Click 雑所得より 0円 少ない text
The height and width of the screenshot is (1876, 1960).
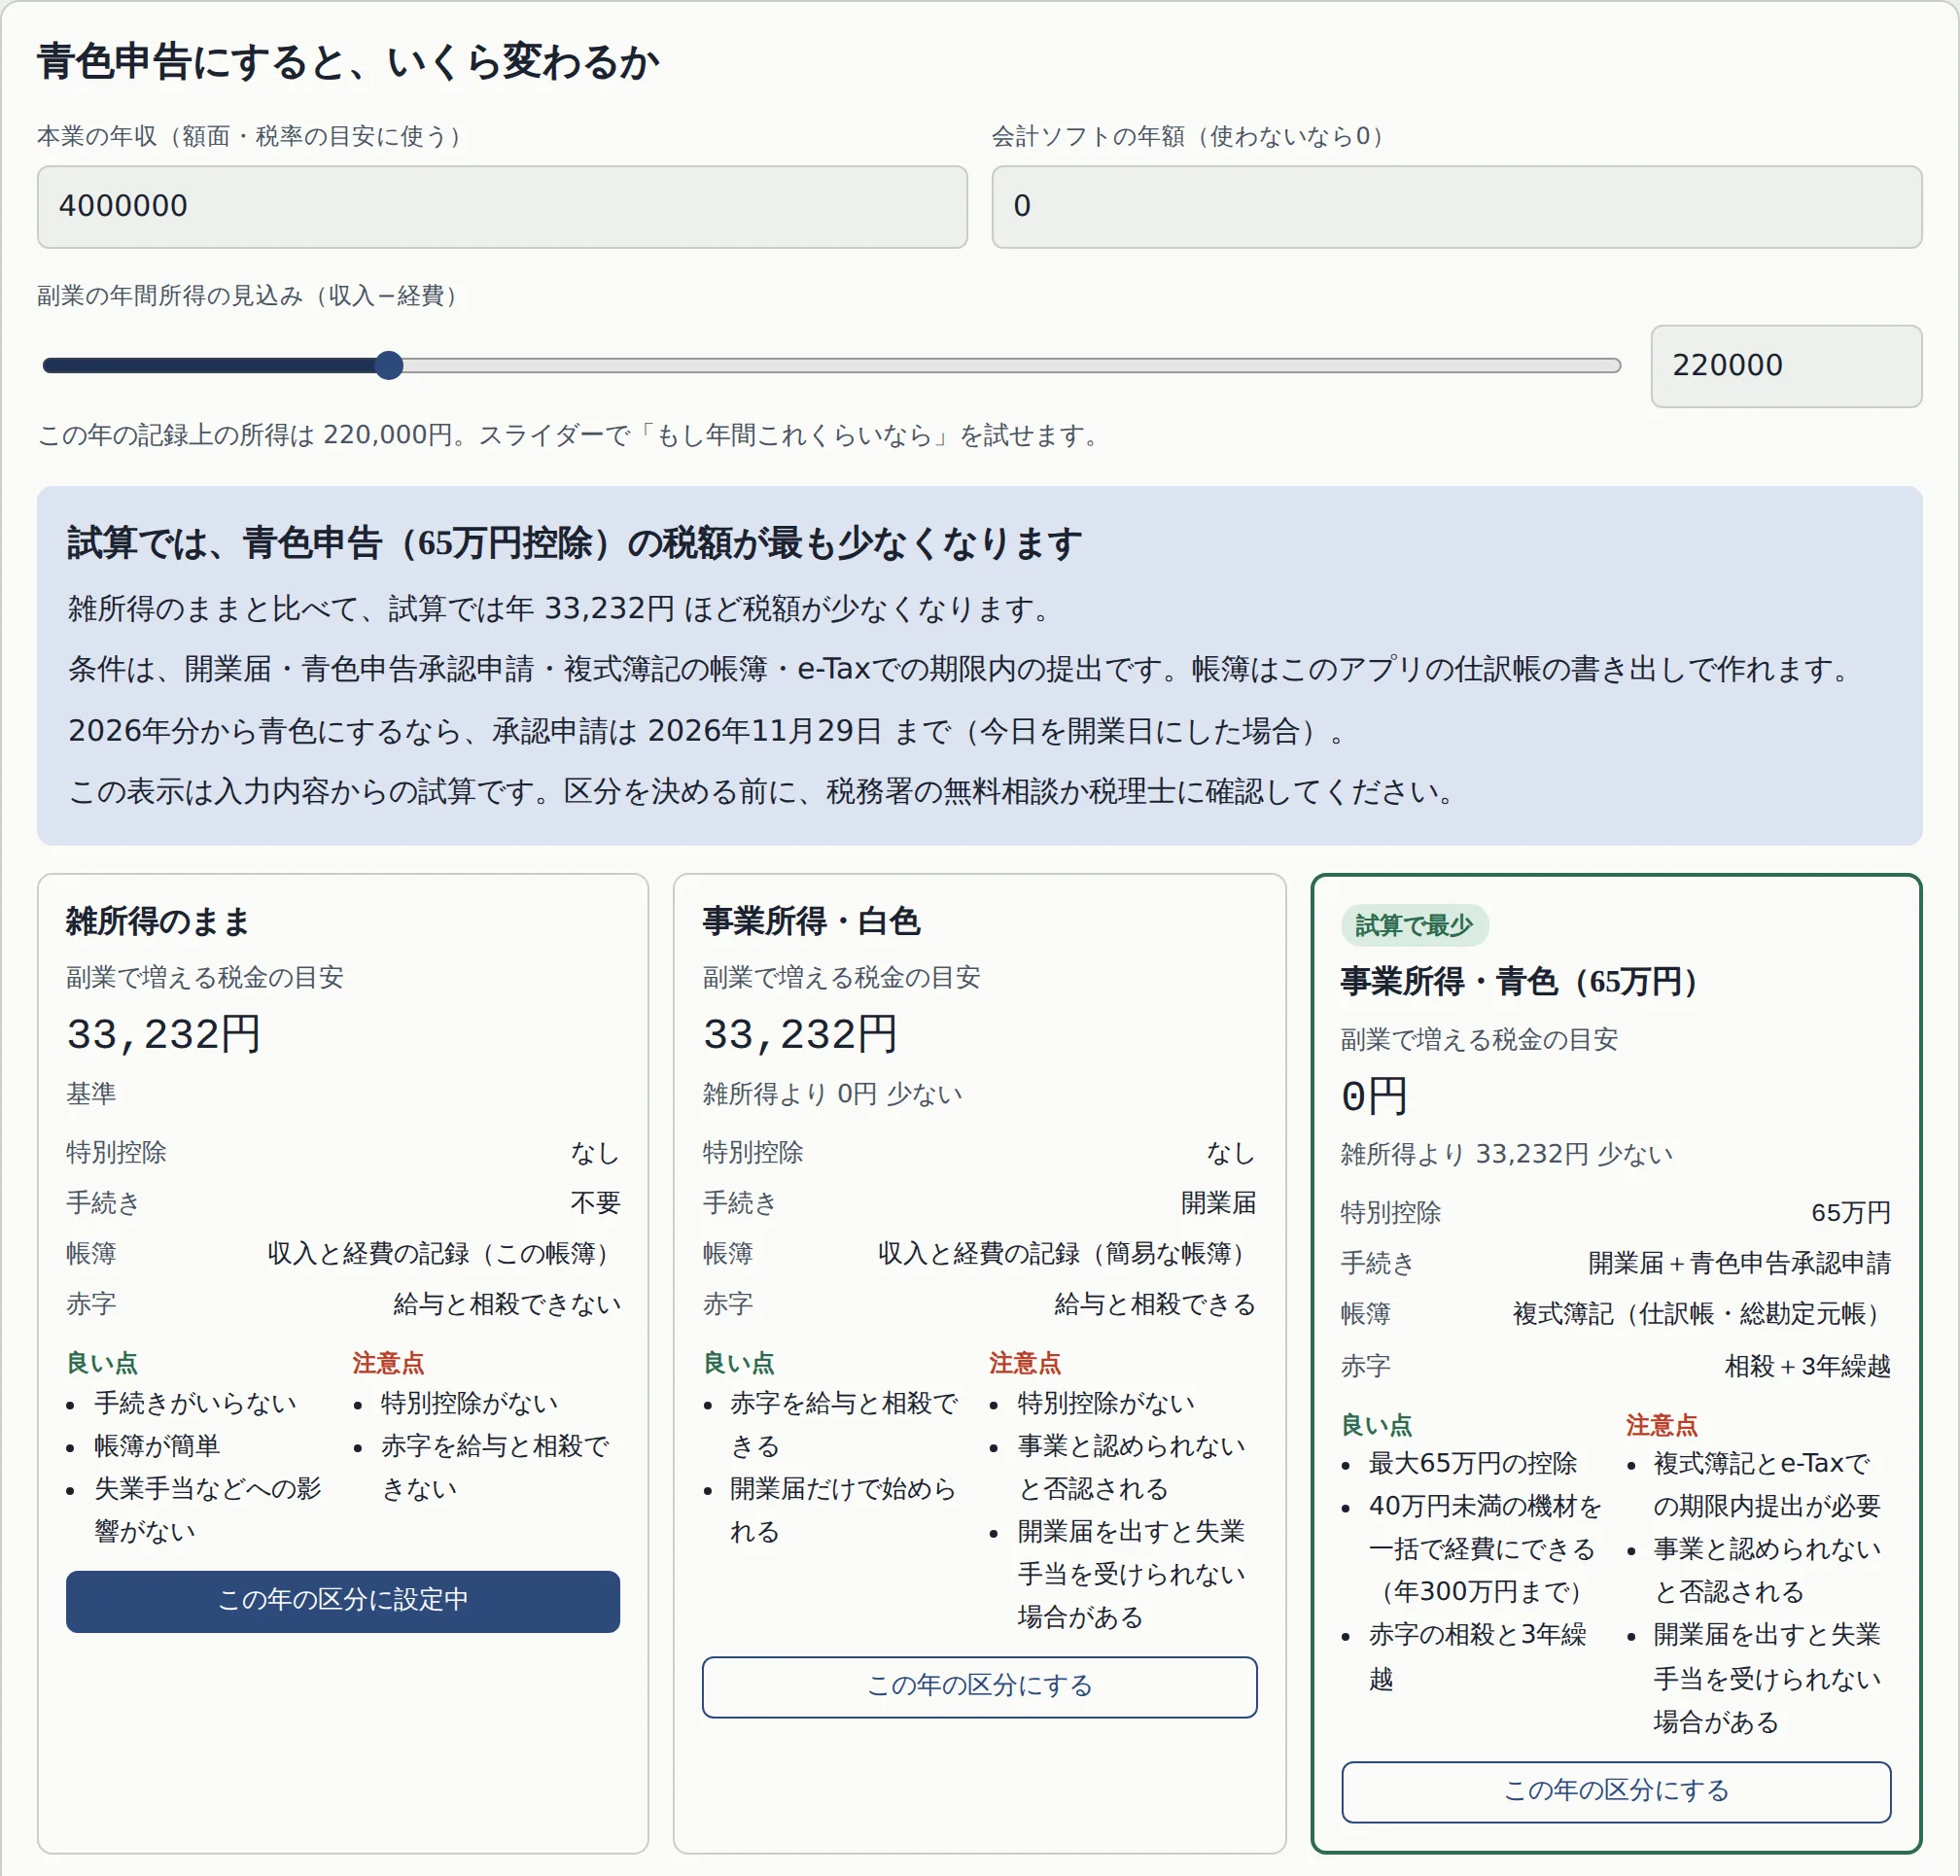click(832, 1094)
